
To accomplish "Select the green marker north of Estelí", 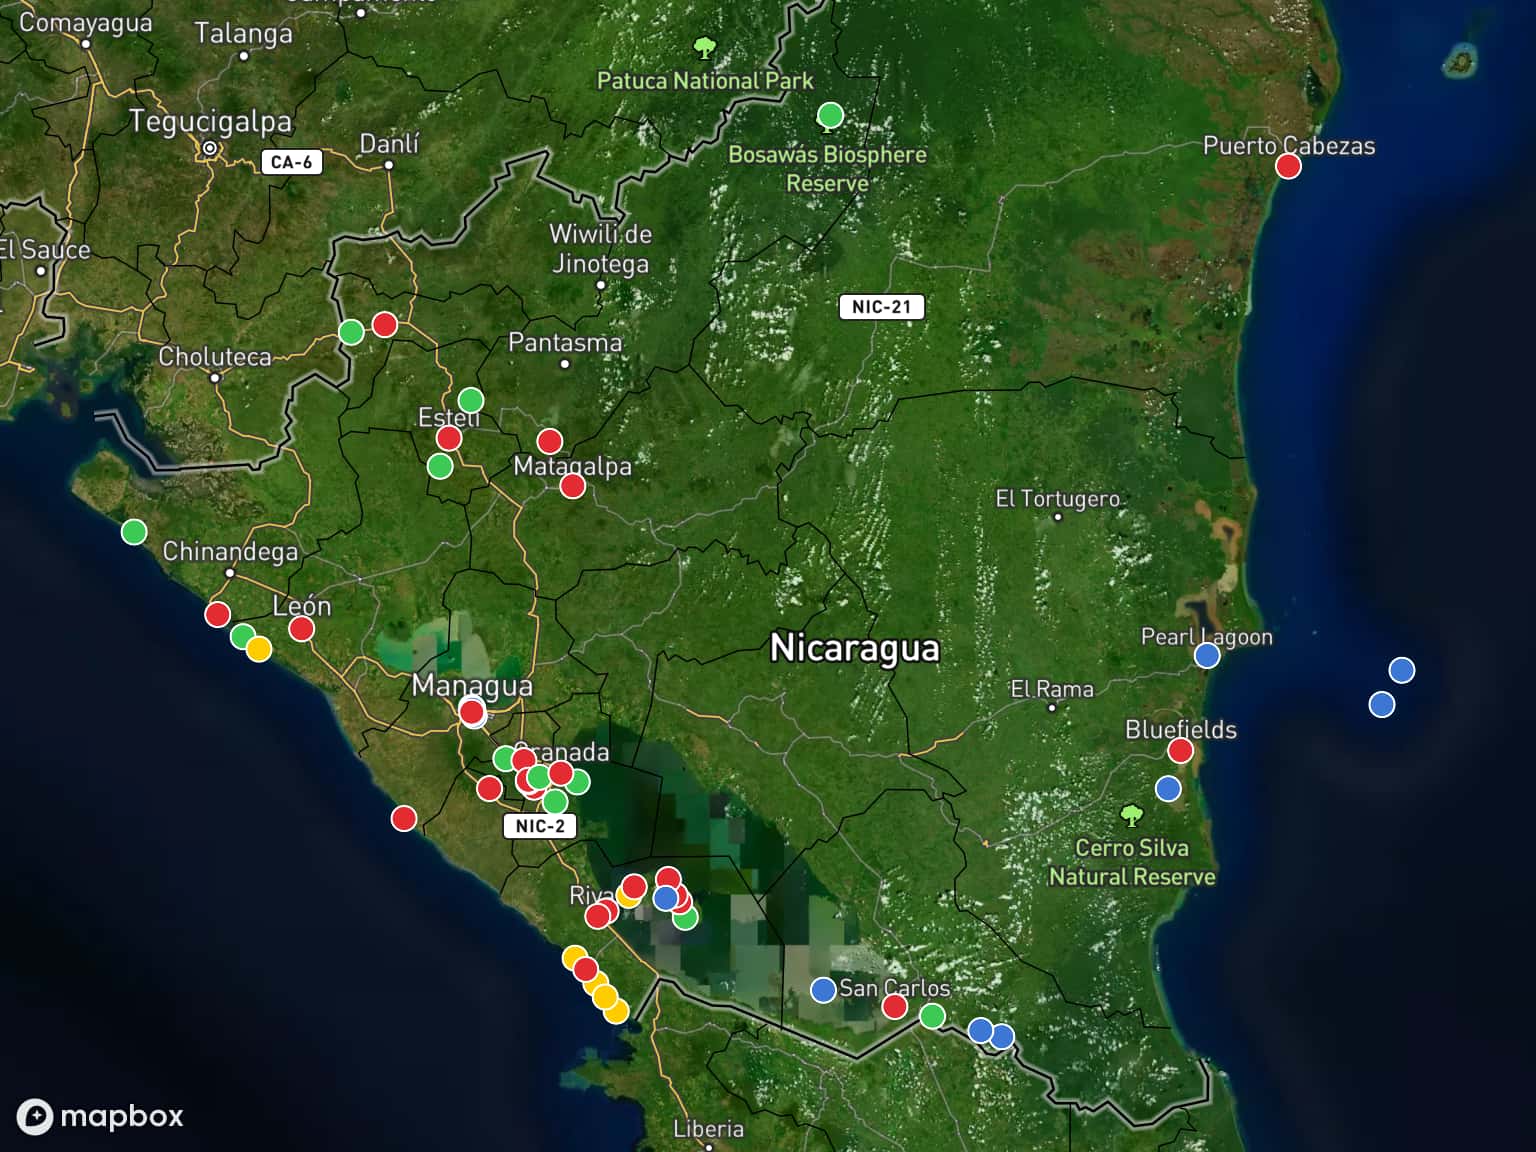I will [470, 401].
